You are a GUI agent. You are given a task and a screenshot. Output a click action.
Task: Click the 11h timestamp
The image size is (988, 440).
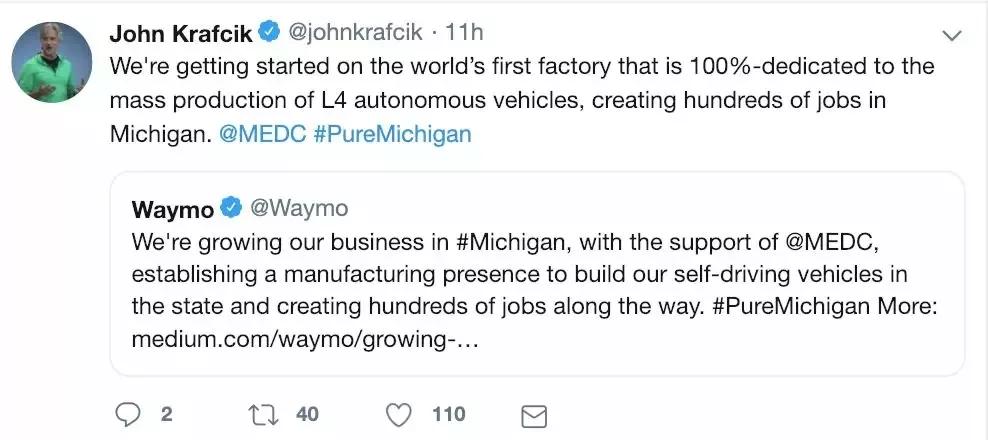[x=464, y=33]
